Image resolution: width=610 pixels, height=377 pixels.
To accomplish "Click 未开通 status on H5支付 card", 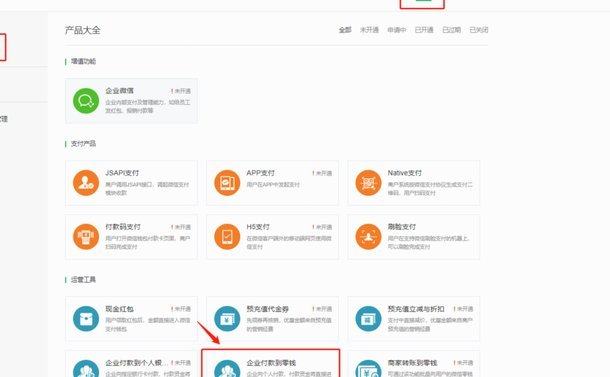I will point(322,227).
